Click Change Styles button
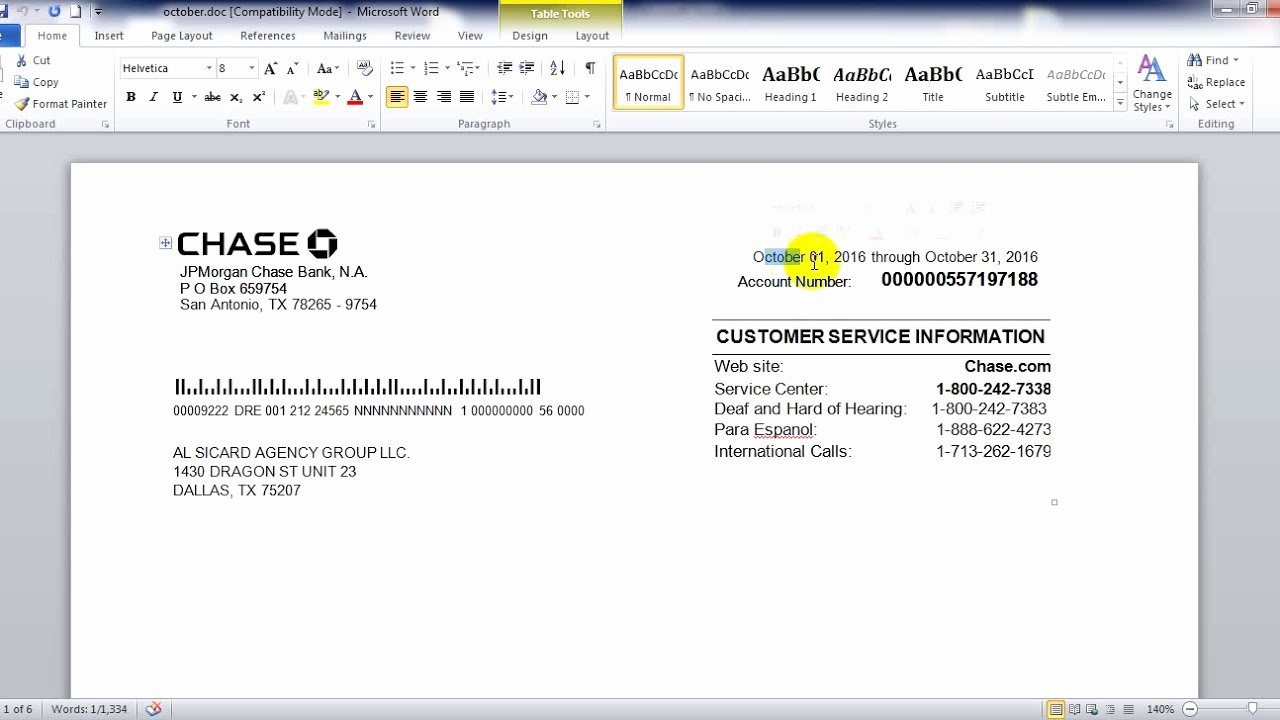The width and height of the screenshot is (1280, 720). tap(1152, 84)
